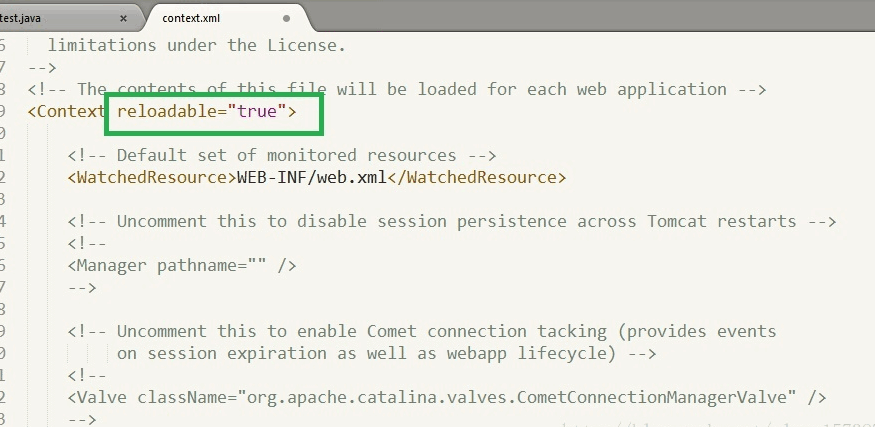Click the "true" attribute value
875x427 pixels.
pos(257,111)
